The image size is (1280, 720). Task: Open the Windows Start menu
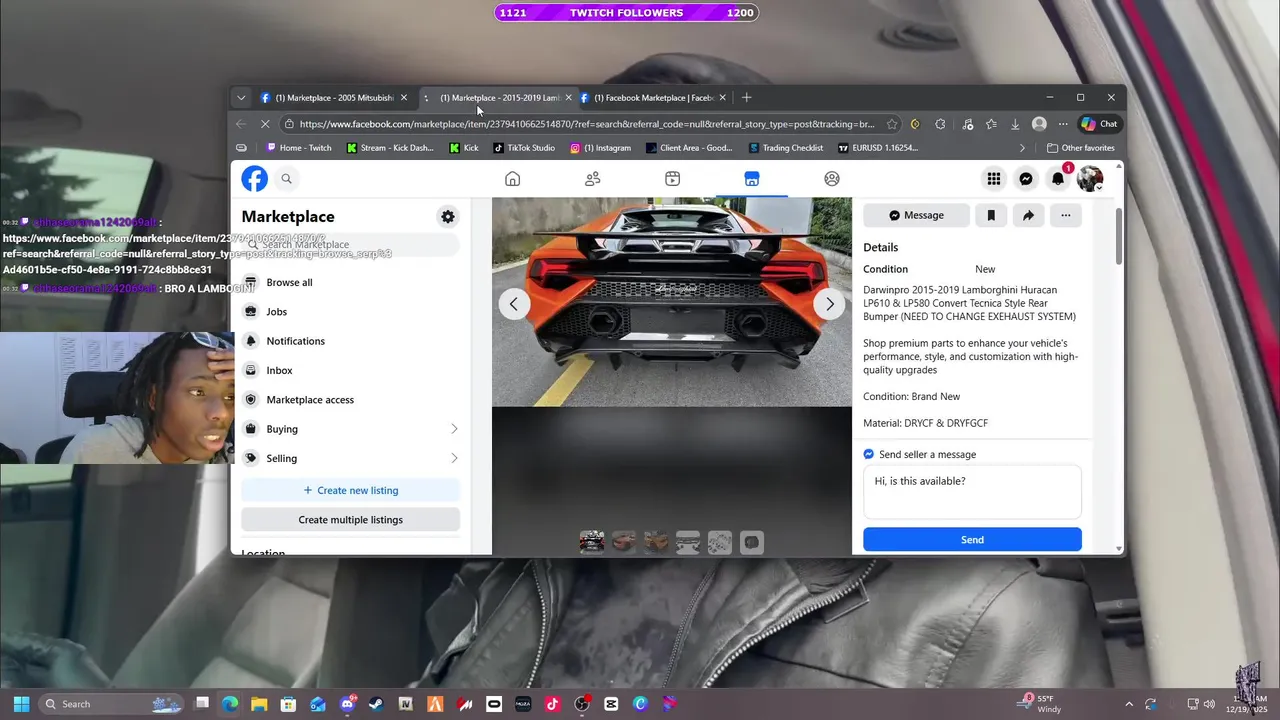tap(21, 704)
